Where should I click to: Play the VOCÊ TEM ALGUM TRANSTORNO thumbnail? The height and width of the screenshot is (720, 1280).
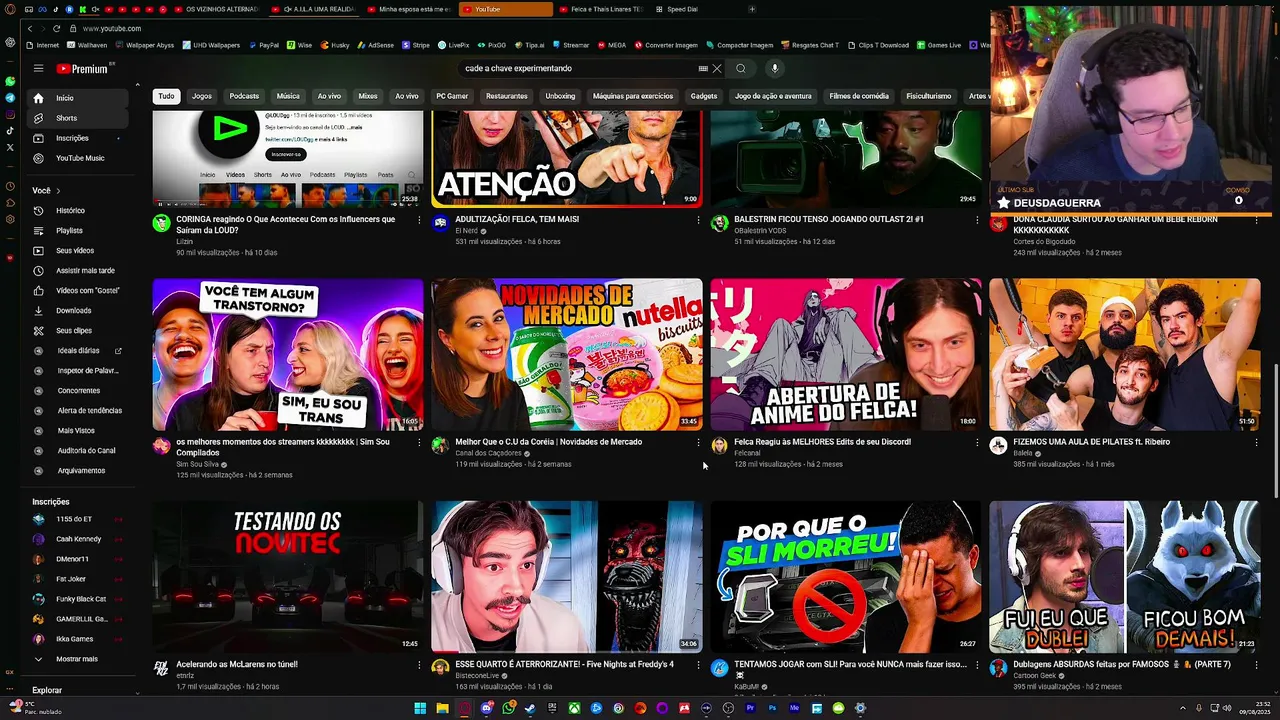point(288,354)
